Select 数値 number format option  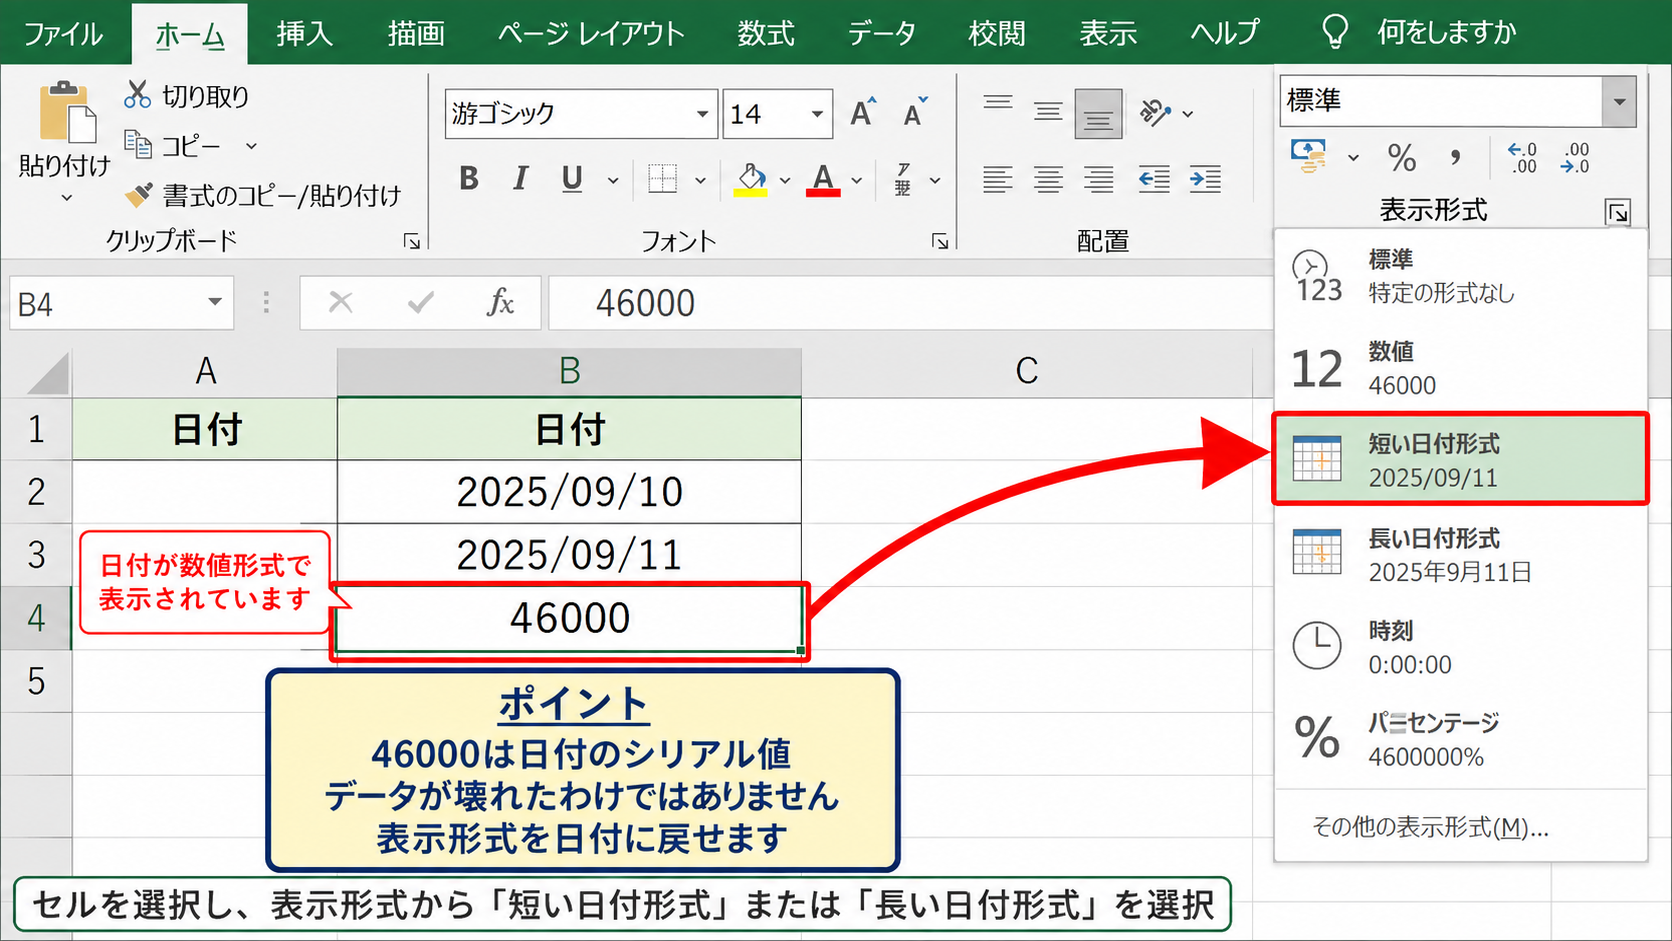click(1460, 368)
